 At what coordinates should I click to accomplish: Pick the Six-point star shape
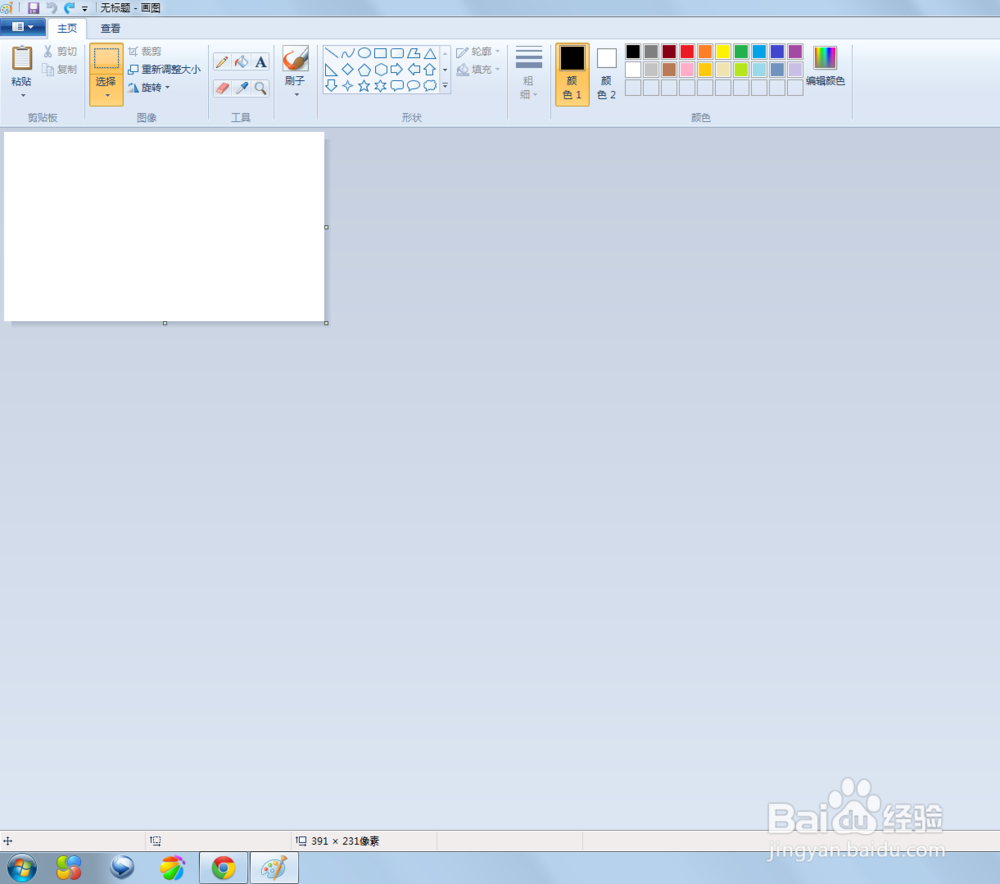point(381,85)
